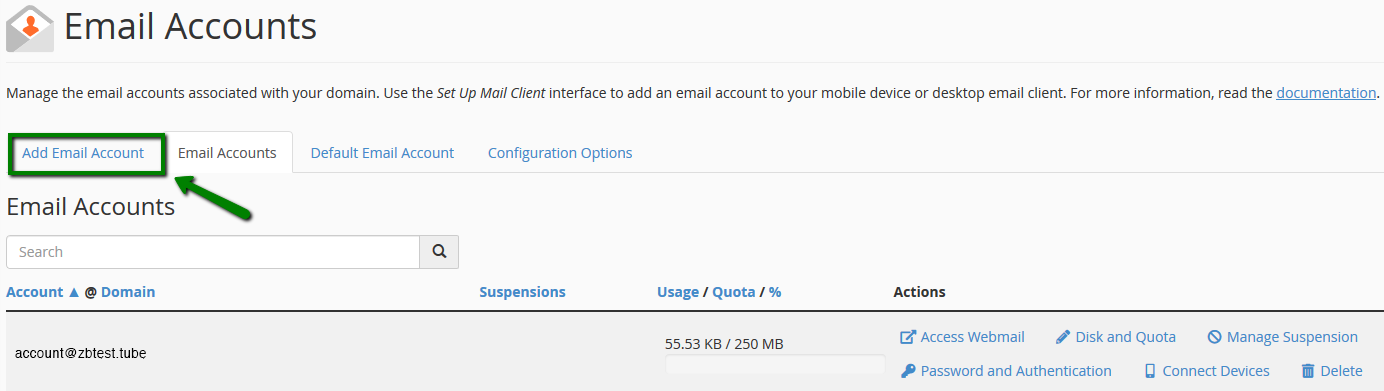Viewport: 1384px width, 391px height.
Task: Click the Connect Devices phone icon
Action: click(1150, 371)
